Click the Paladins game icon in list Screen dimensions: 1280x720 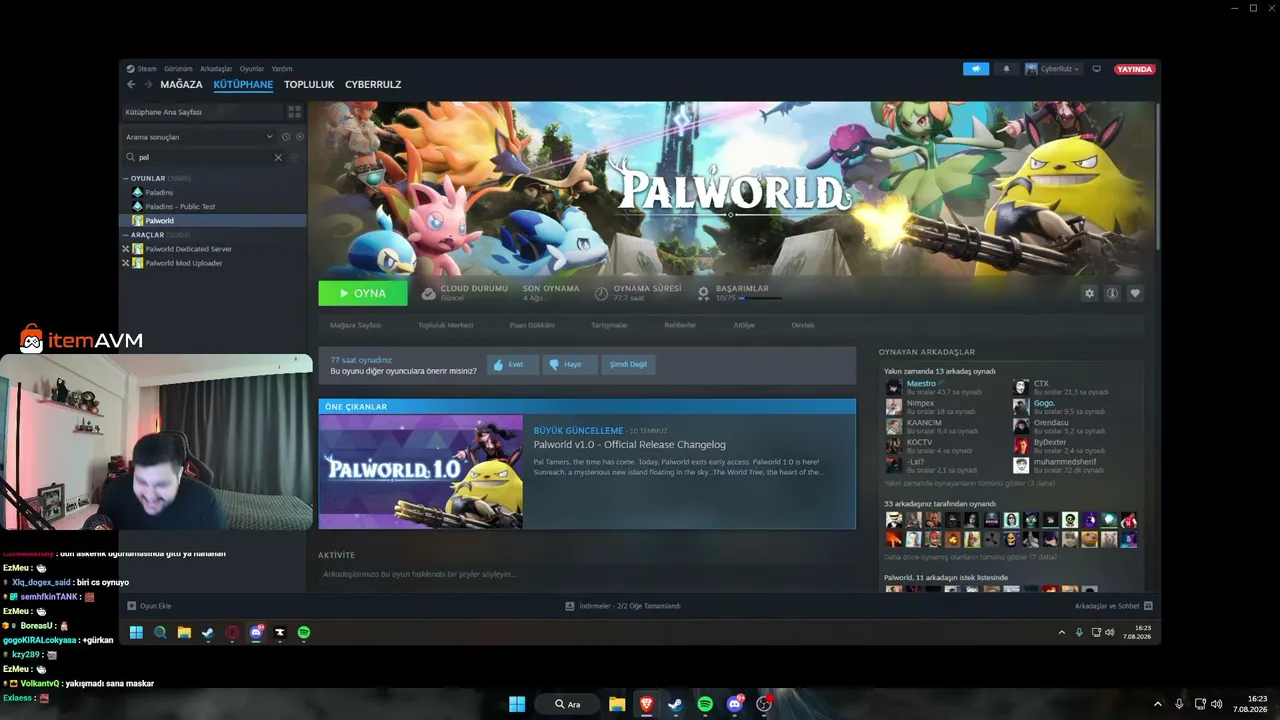click(x=138, y=192)
